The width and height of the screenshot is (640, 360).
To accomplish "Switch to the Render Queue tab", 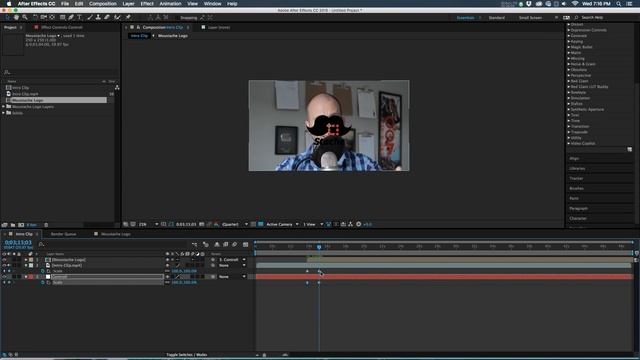I will coord(63,234).
